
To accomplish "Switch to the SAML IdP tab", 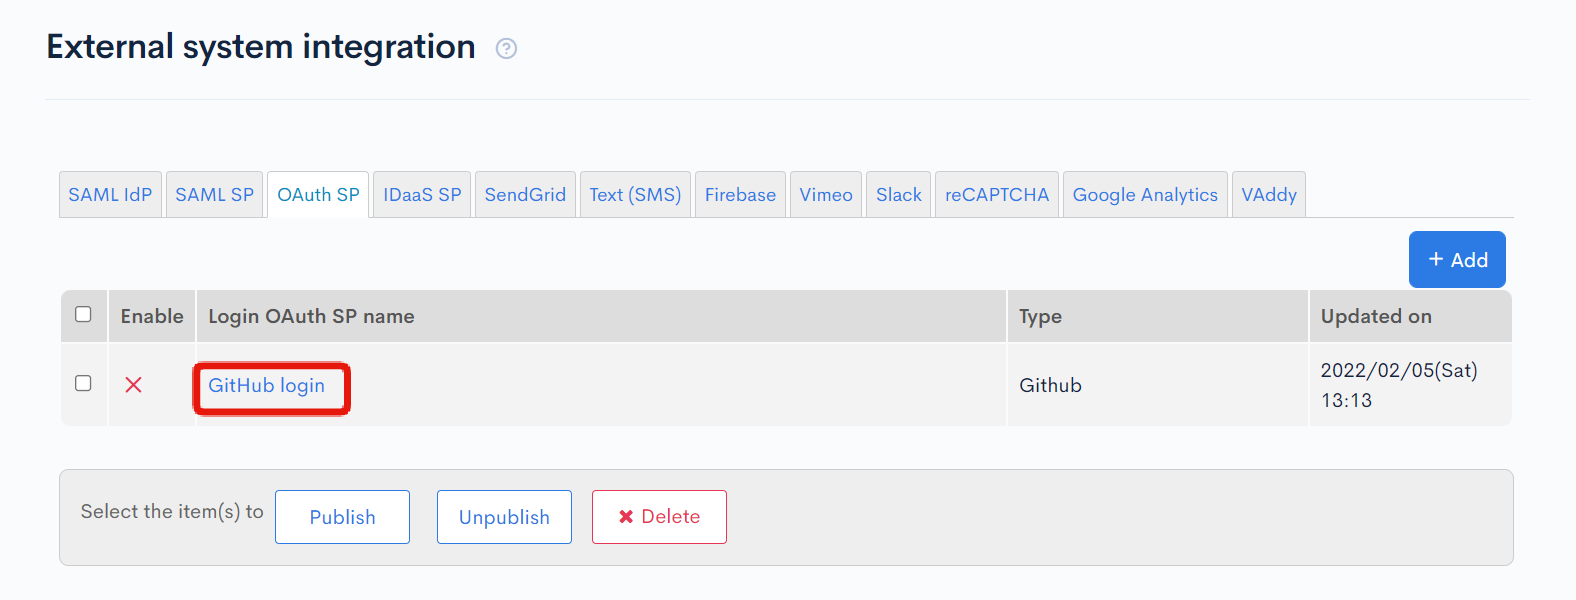I will (x=110, y=195).
